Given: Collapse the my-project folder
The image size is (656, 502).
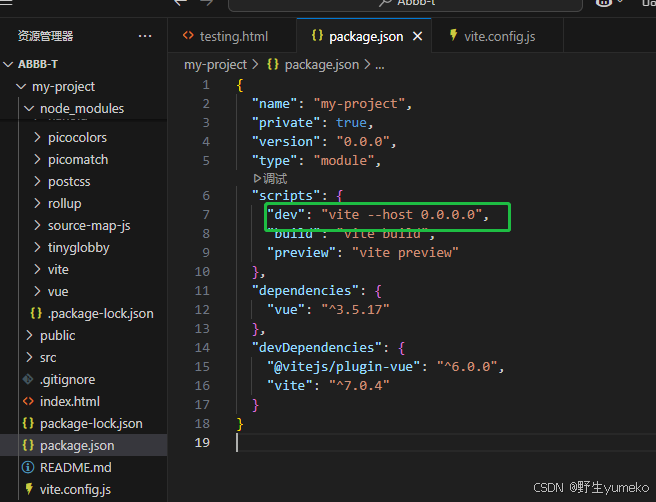Looking at the screenshot, I should pyautogui.click(x=21, y=86).
